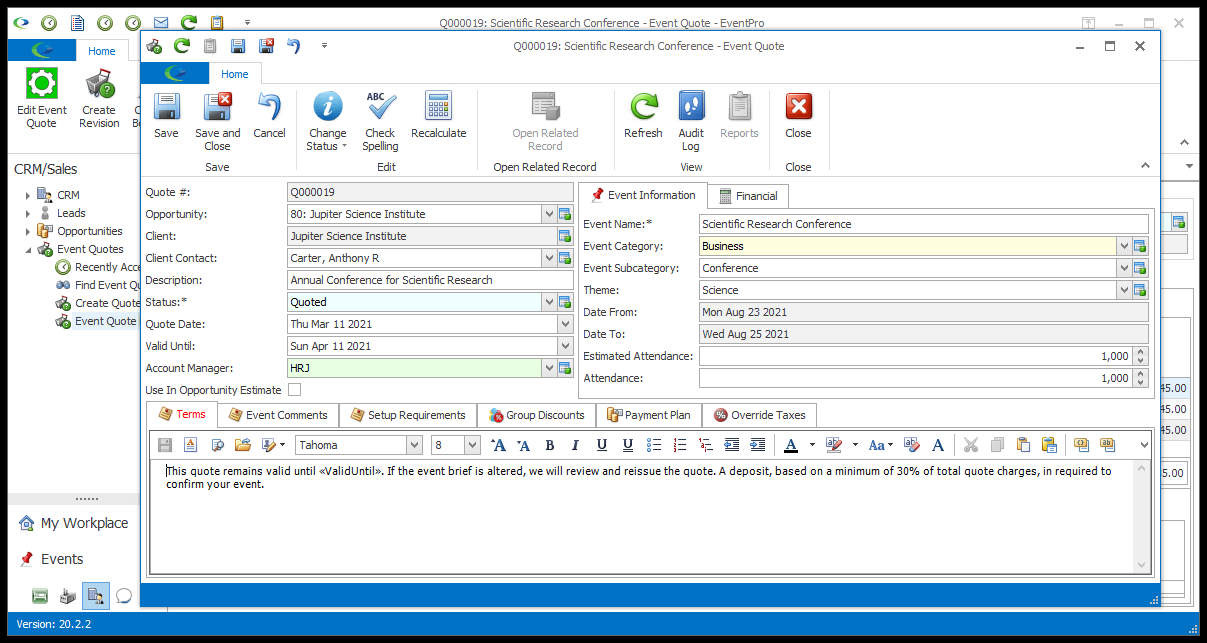Click the refresh arrow in quote window quick access bar
Image resolution: width=1207 pixels, height=643 pixels.
point(181,46)
